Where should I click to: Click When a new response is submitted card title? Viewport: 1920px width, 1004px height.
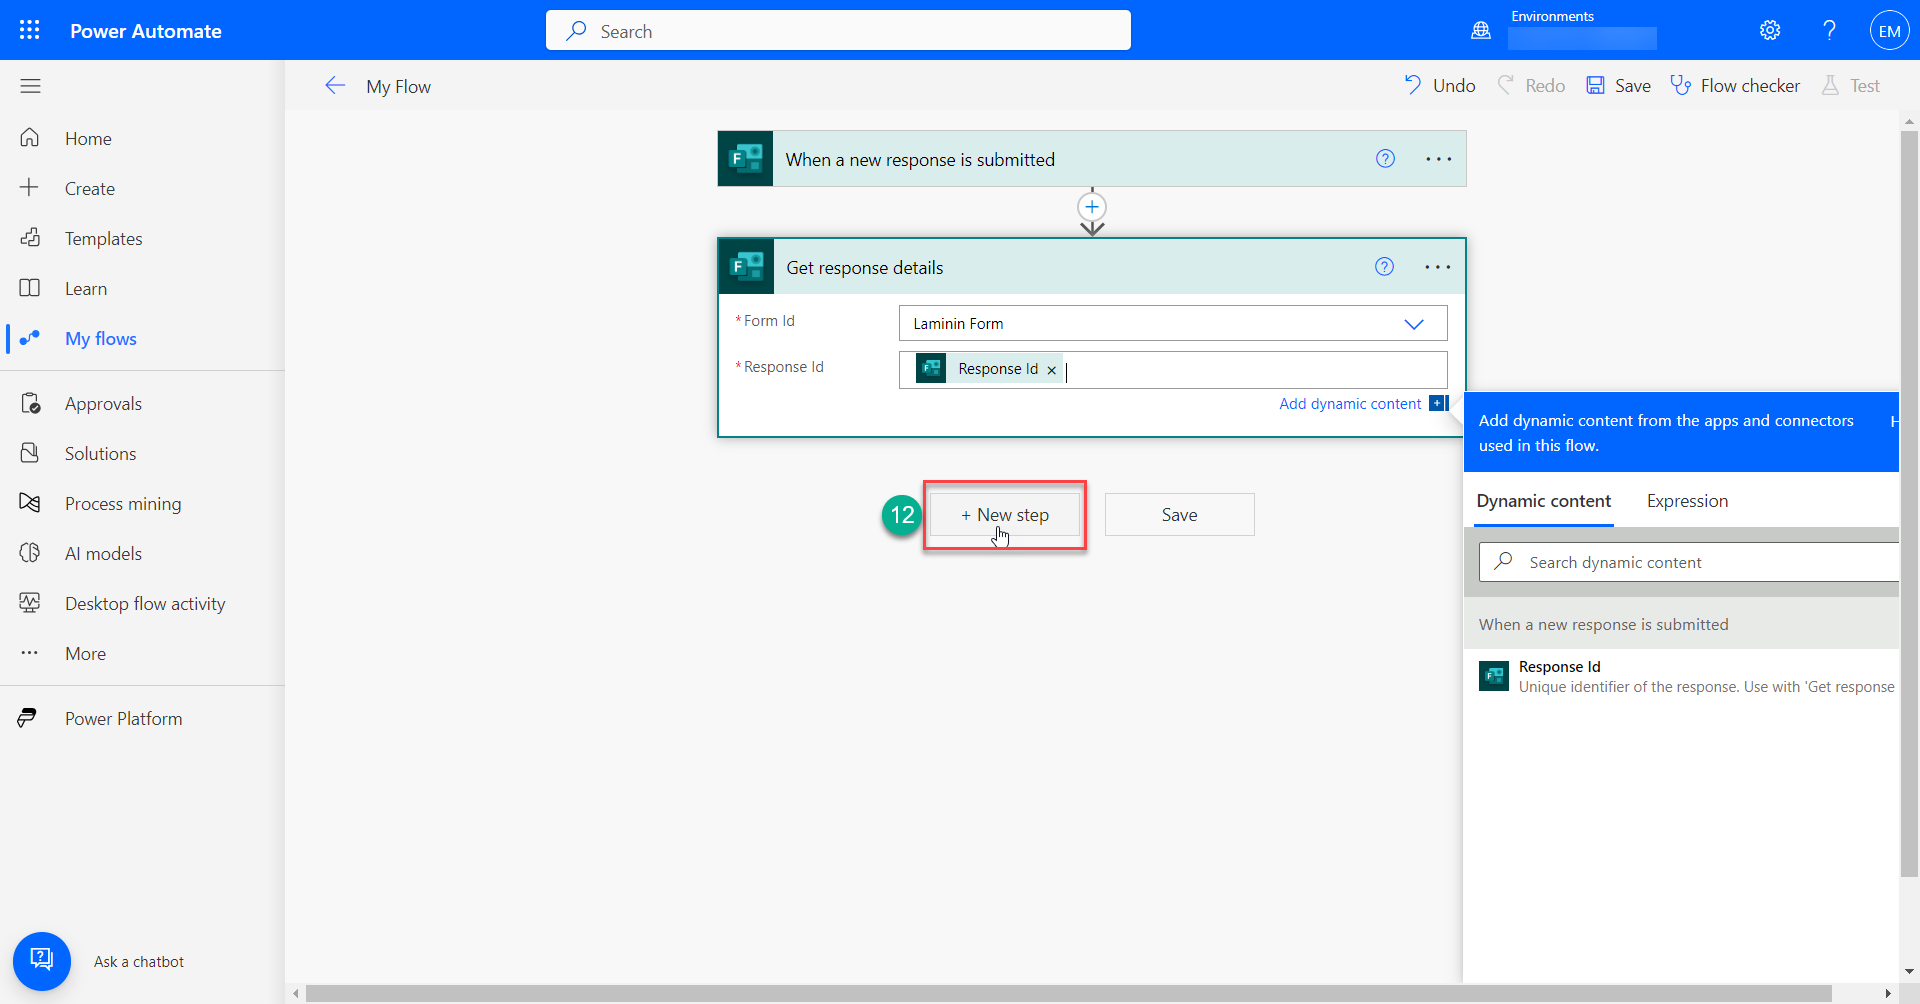pyautogui.click(x=920, y=159)
